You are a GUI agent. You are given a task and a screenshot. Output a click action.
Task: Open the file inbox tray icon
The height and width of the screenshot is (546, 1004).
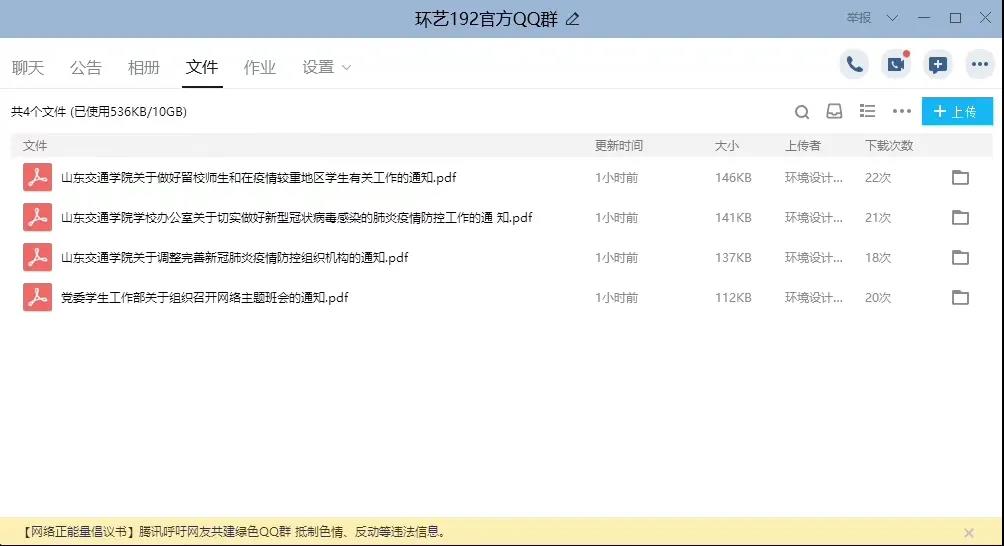(x=834, y=112)
